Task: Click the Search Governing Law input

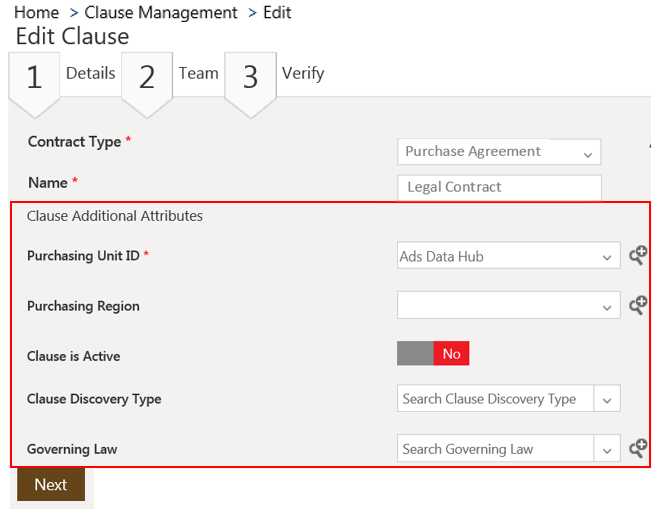Action: (495, 449)
